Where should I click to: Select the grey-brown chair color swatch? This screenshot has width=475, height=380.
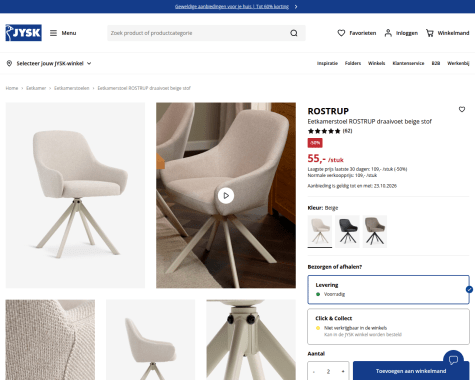pos(375,231)
